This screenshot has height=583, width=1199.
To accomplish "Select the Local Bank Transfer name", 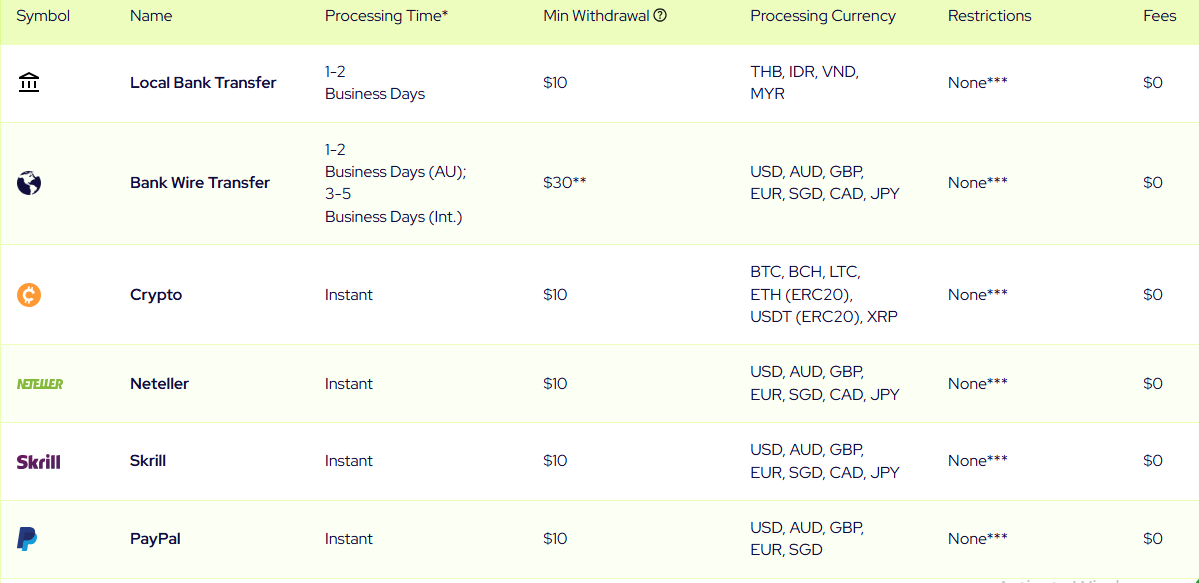I will (x=203, y=83).
